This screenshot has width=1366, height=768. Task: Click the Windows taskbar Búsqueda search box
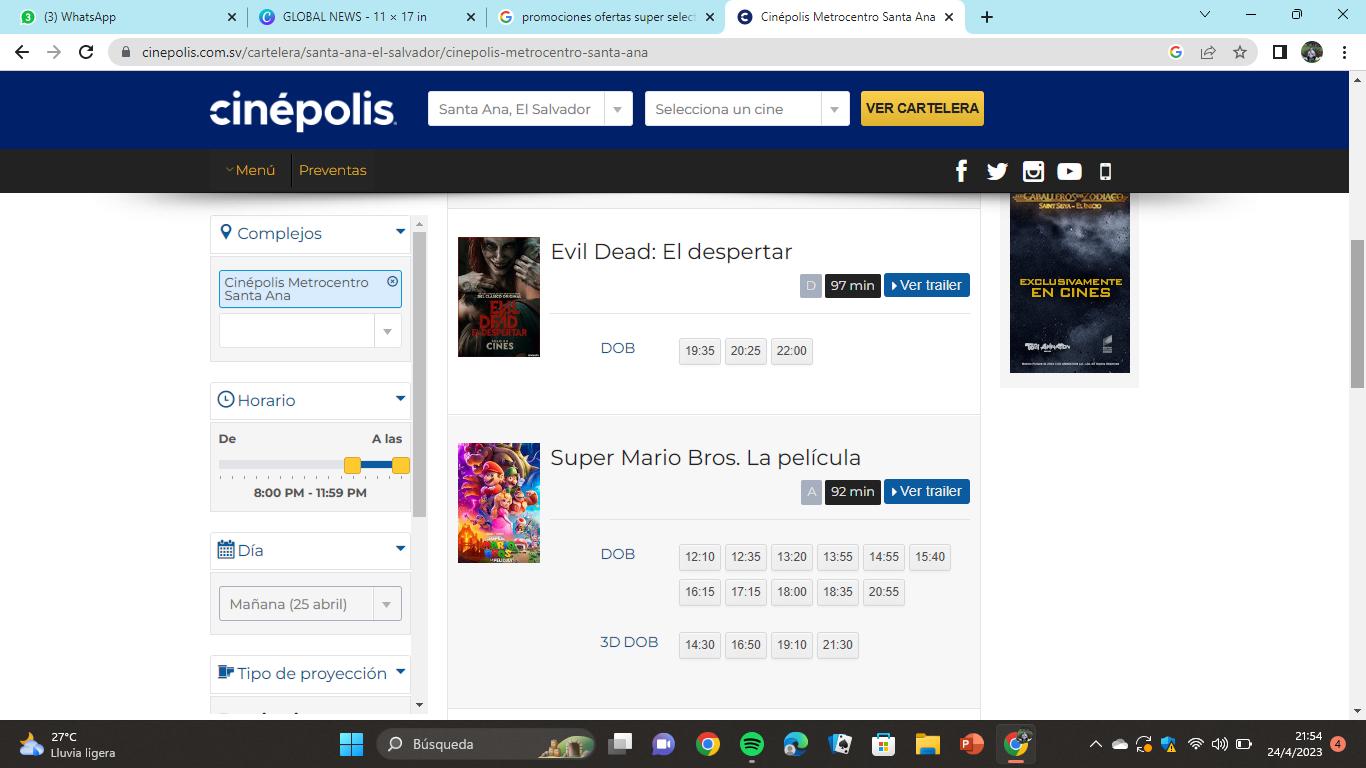click(487, 744)
